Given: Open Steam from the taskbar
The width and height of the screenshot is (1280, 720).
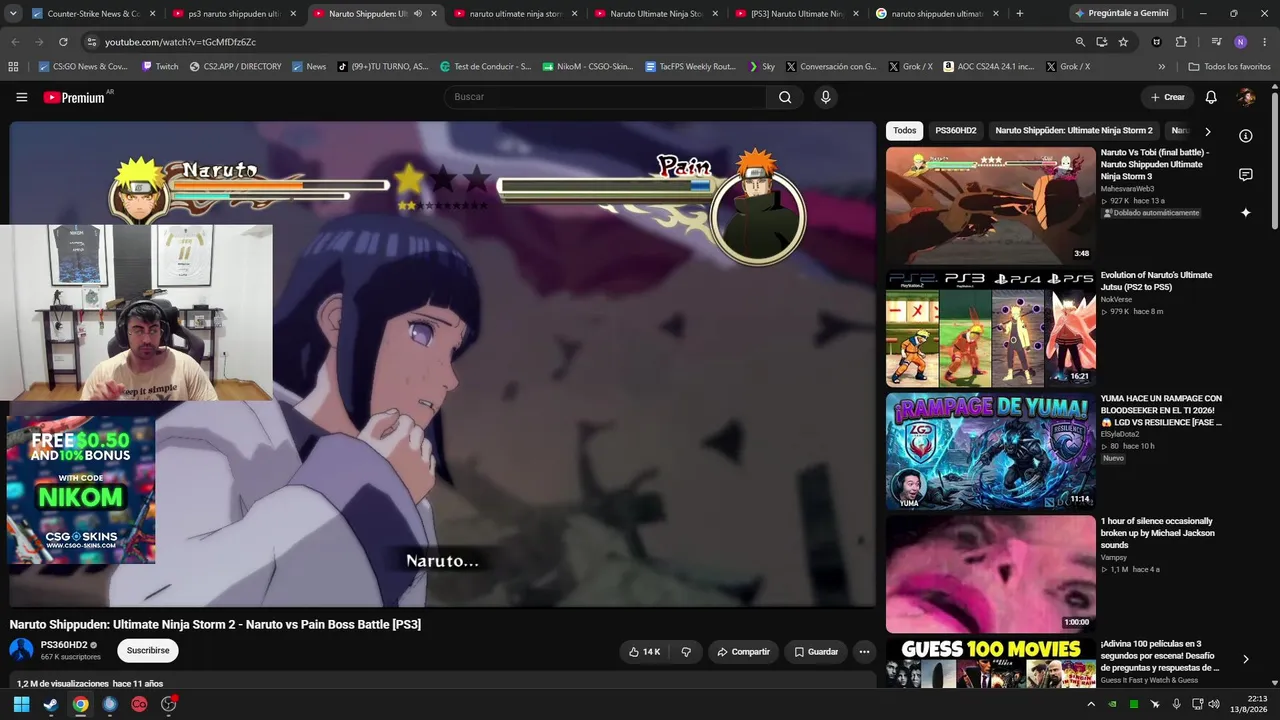Looking at the screenshot, I should [x=51, y=704].
